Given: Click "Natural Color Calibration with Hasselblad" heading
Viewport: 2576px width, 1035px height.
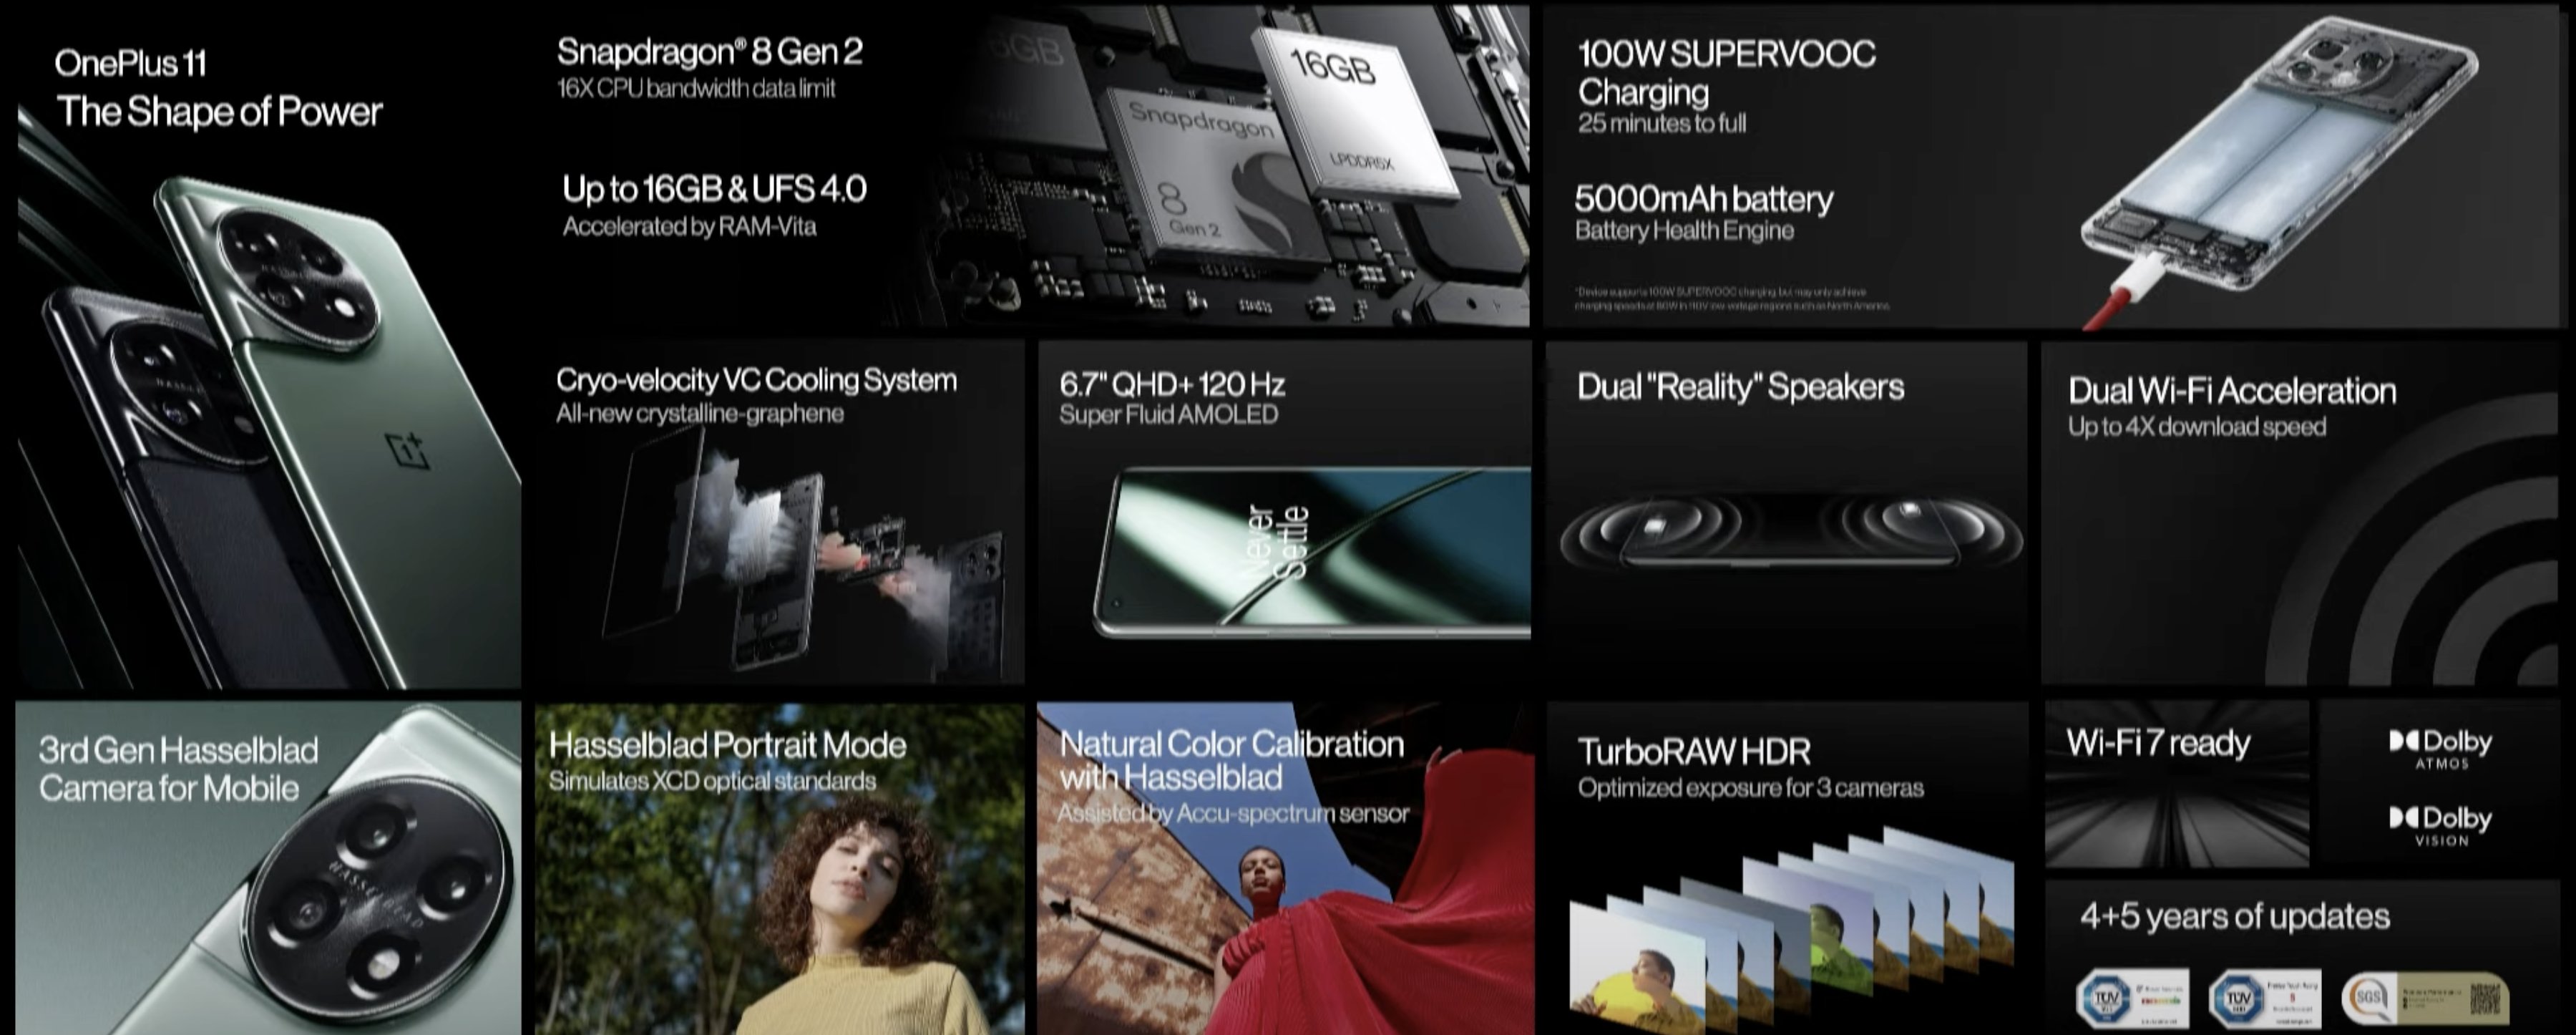Looking at the screenshot, I should 1231,760.
